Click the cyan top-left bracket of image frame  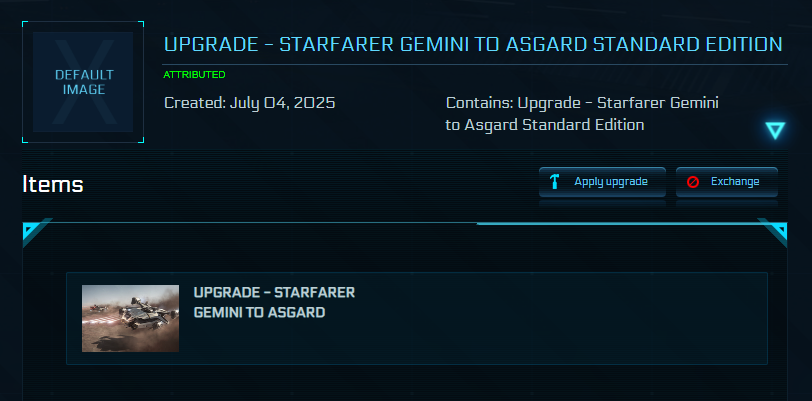(27, 26)
